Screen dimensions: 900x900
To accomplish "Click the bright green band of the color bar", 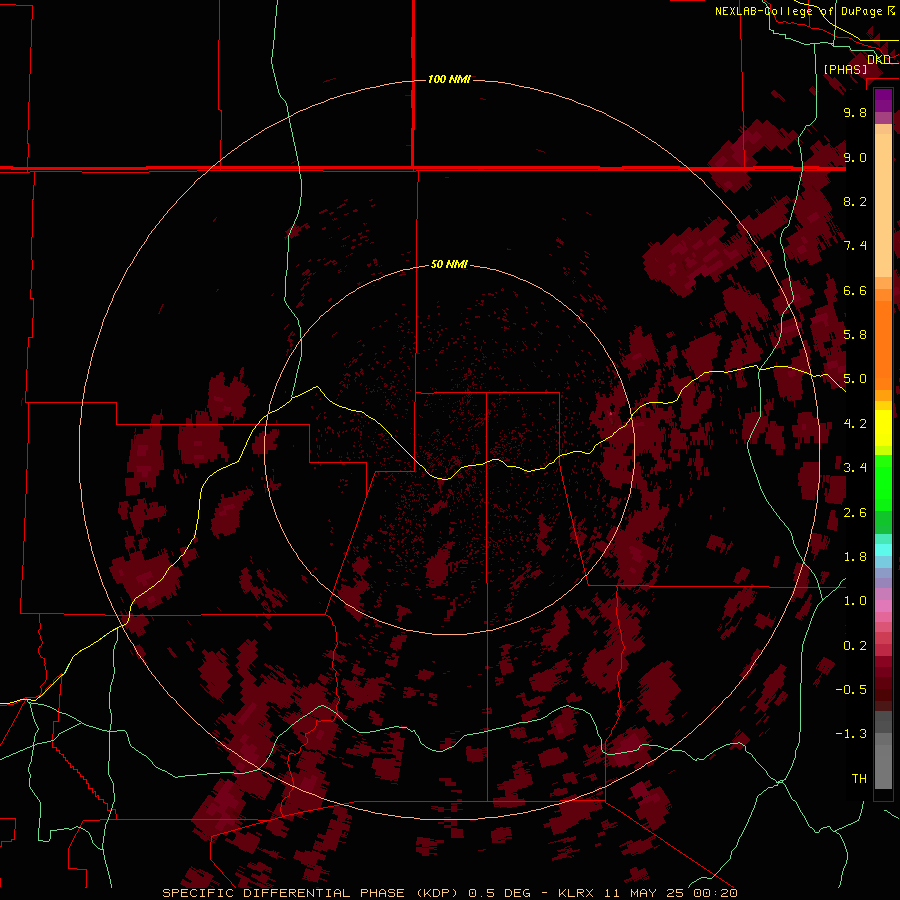I will point(883,482).
